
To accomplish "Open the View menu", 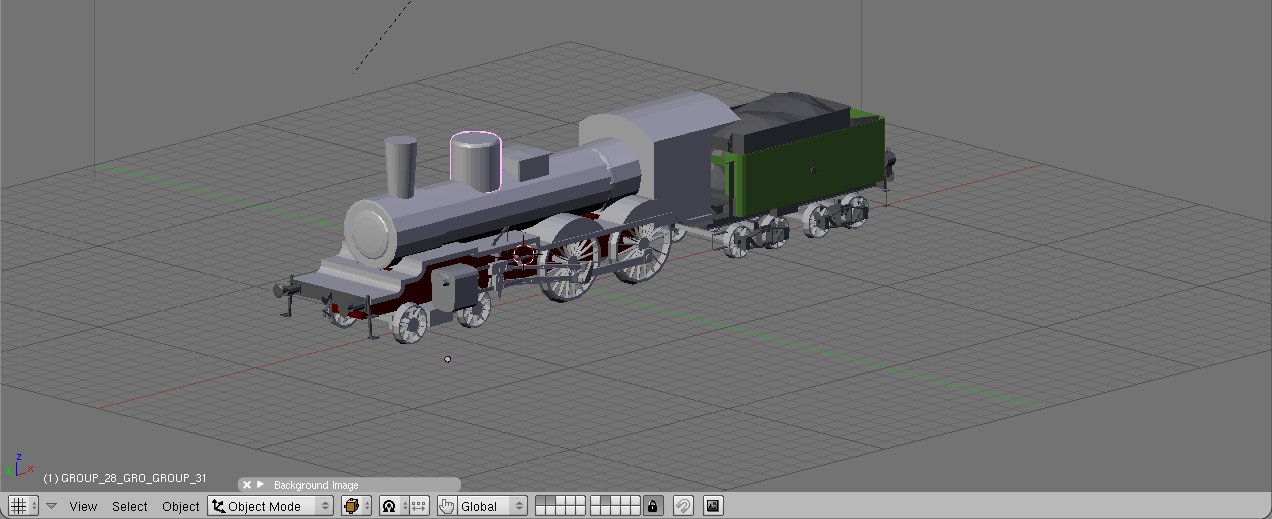I will coord(83,506).
